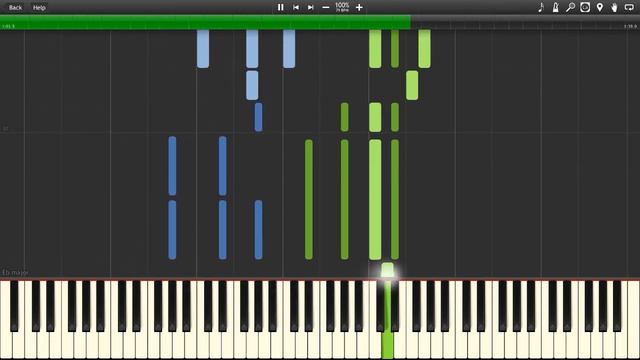640x360 pixels.
Task: Click the 100% speed readout
Action: pyautogui.click(x=342, y=7)
